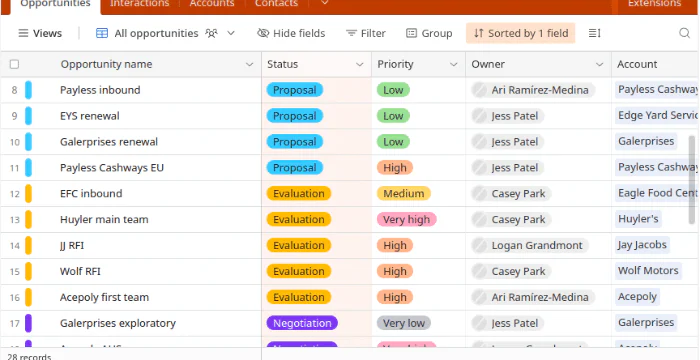Click the Evaluation status in row 13
700x360 pixels.
tap(299, 220)
